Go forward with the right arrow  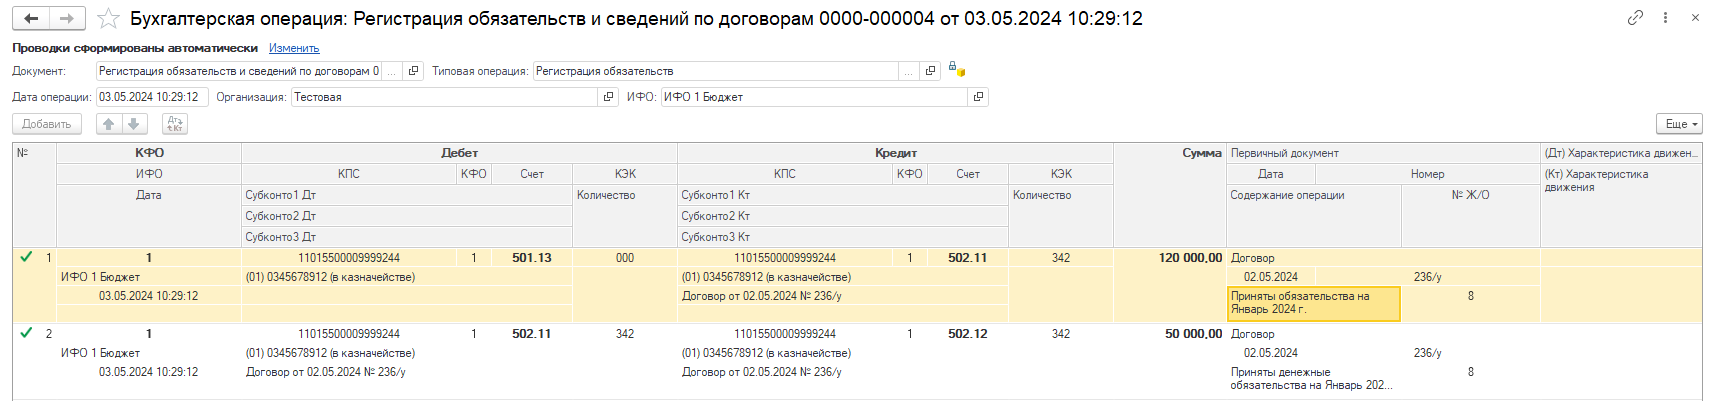point(67,19)
